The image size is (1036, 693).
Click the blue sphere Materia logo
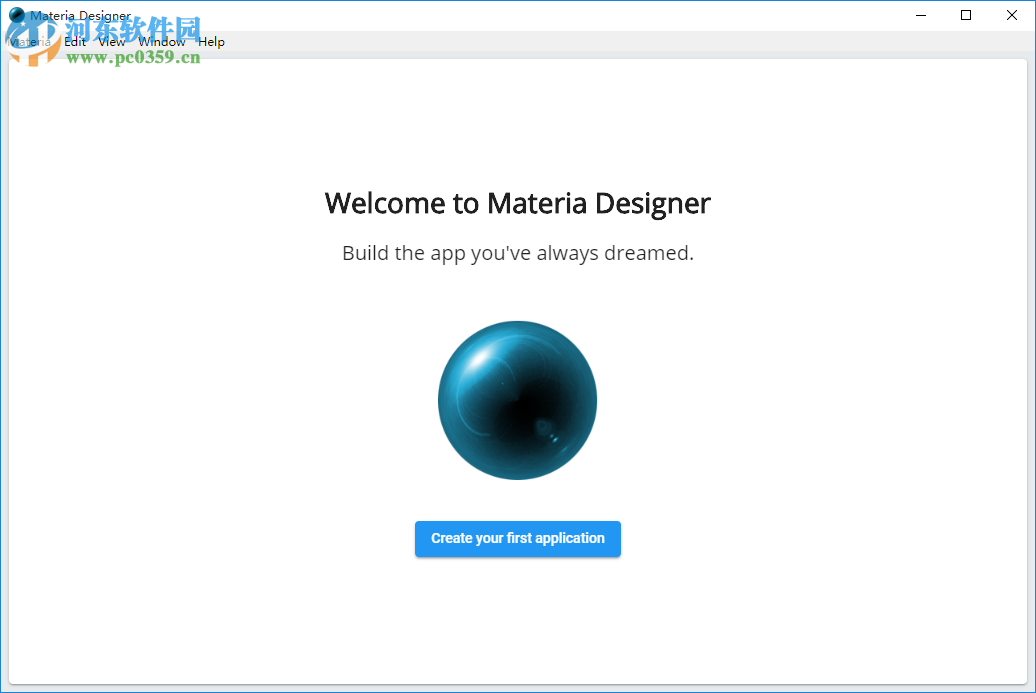coord(517,400)
